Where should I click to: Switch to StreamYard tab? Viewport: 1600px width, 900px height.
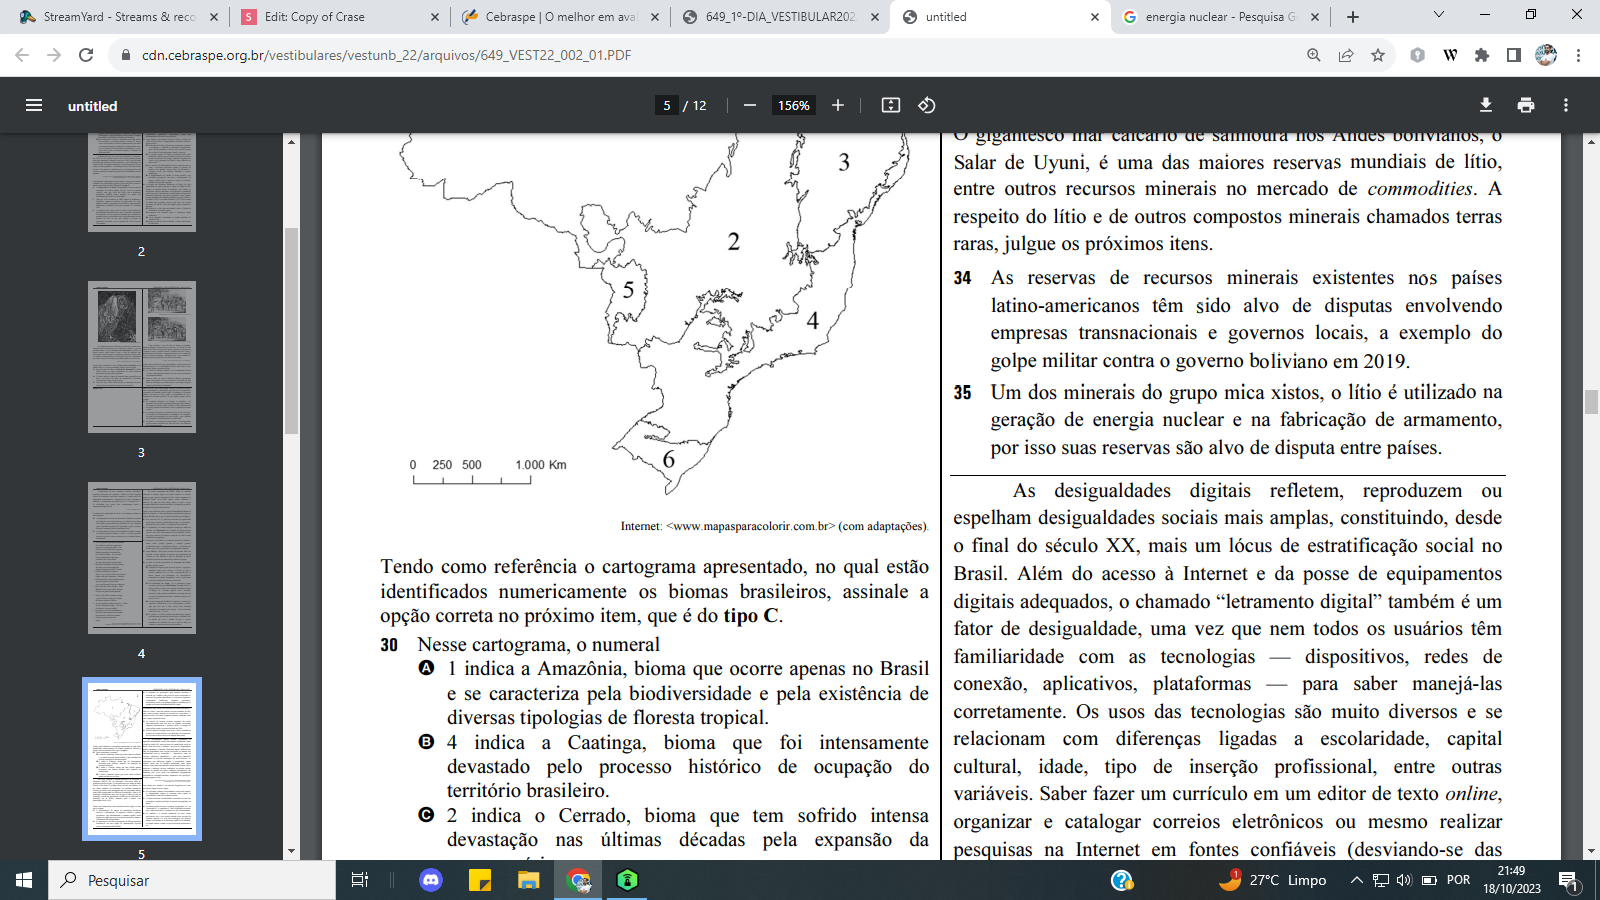point(118,17)
